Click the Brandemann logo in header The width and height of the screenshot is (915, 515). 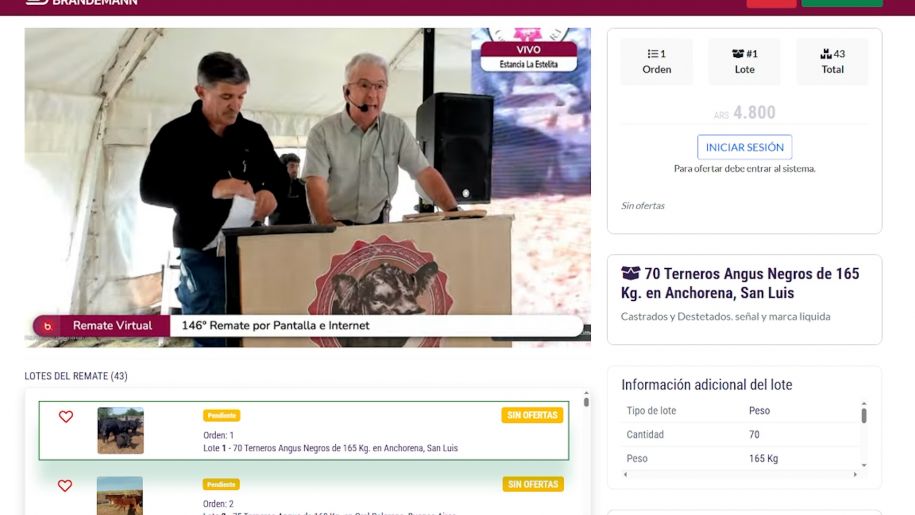(x=82, y=3)
